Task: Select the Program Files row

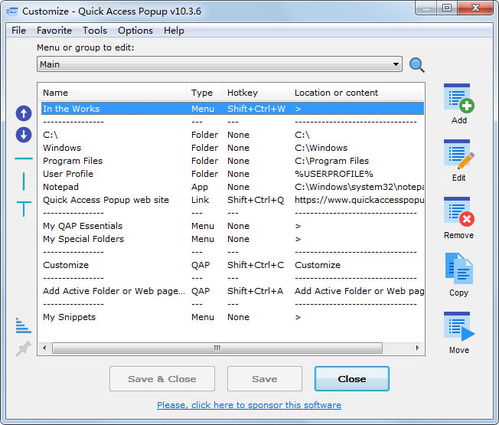Action: pos(232,161)
